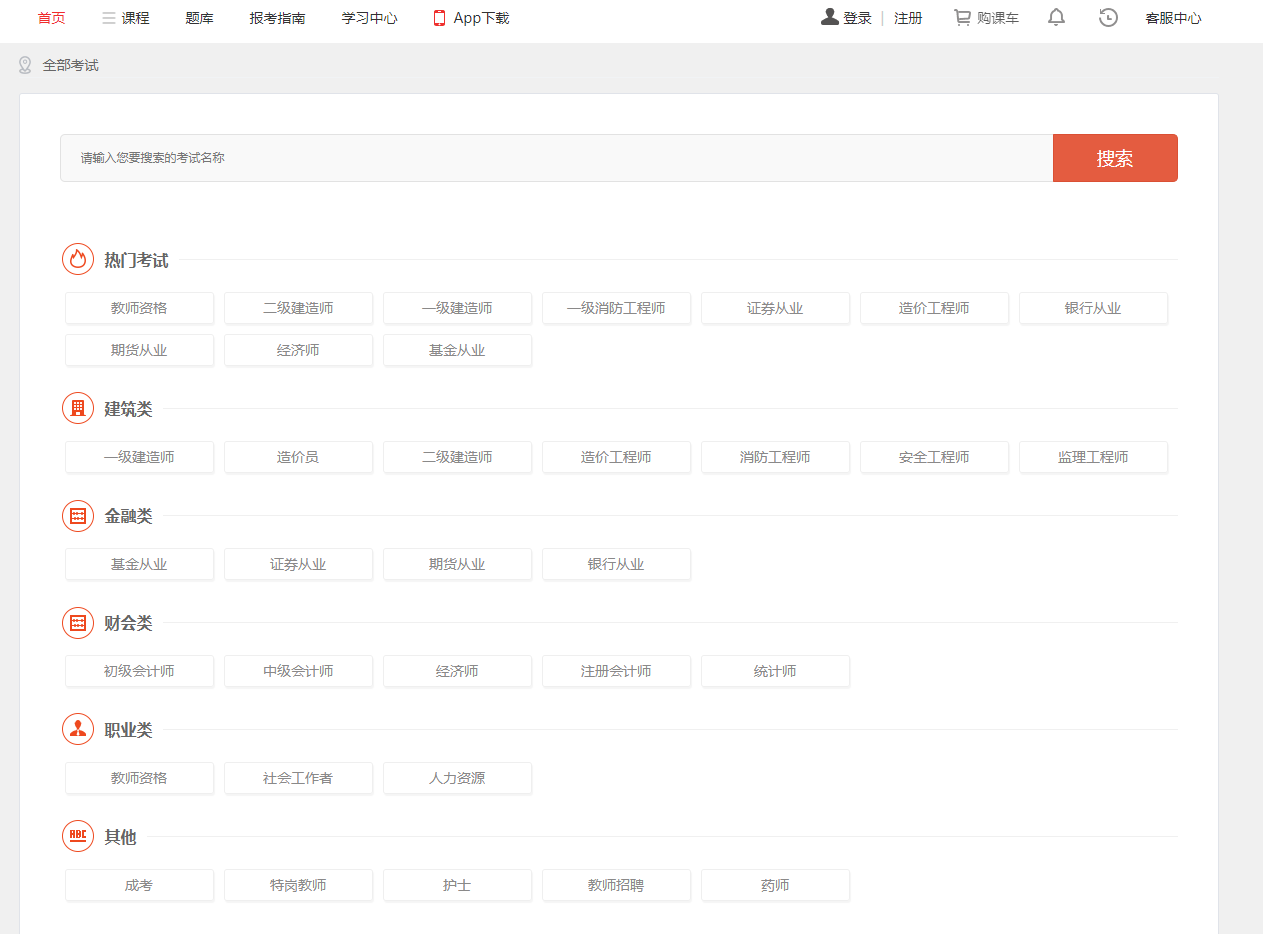Click the red phone icon for App下载
1263x934 pixels.
coord(439,18)
